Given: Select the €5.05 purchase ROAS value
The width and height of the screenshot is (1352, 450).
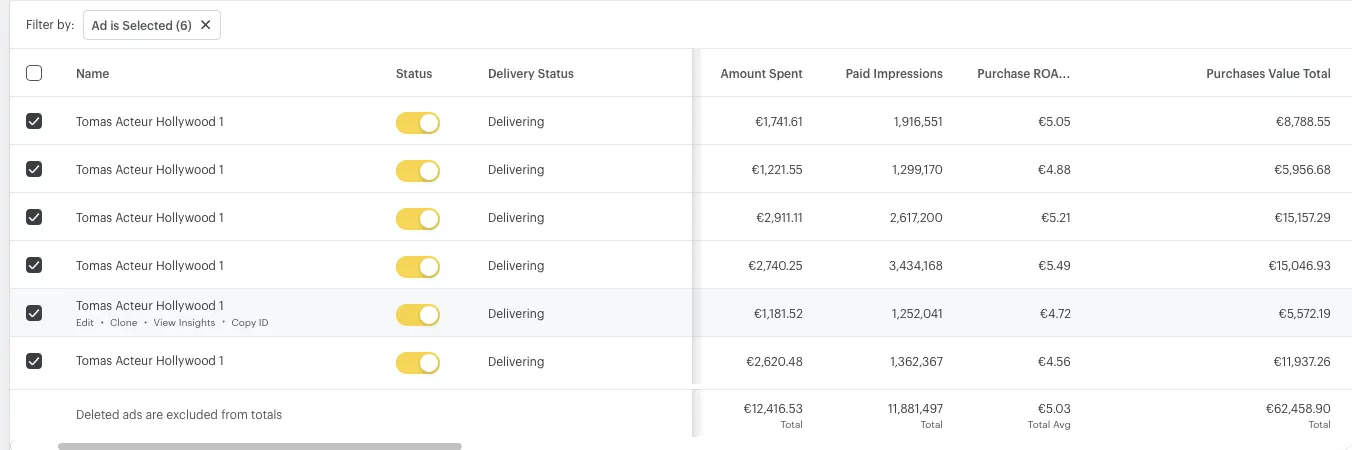Looking at the screenshot, I should (1055, 122).
